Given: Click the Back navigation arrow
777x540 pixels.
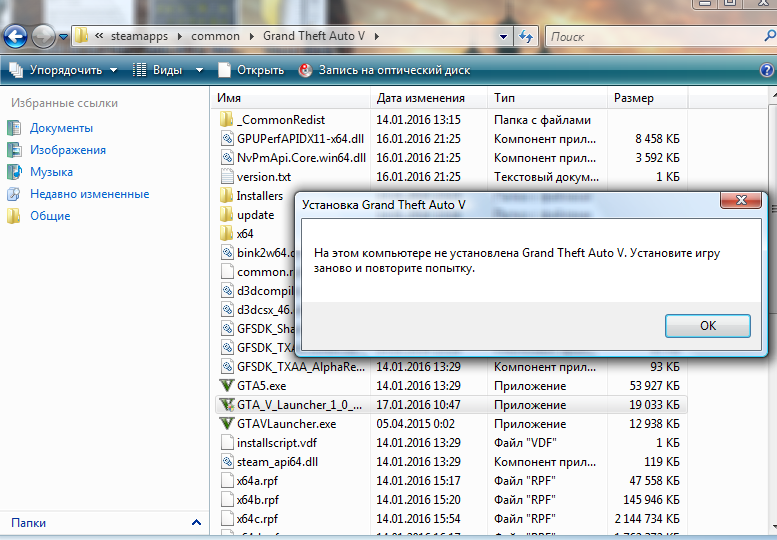Looking at the screenshot, I should click(15, 36).
